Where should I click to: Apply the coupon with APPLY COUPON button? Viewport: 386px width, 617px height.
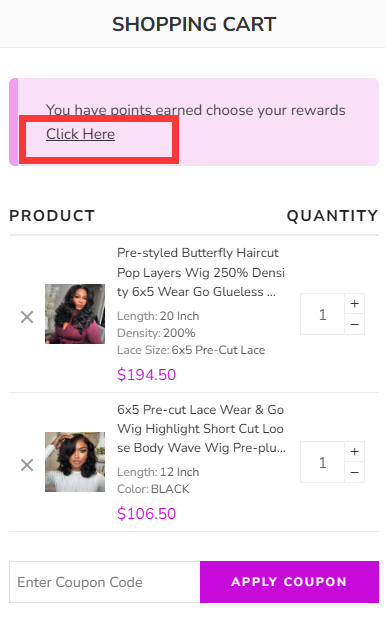(x=289, y=582)
